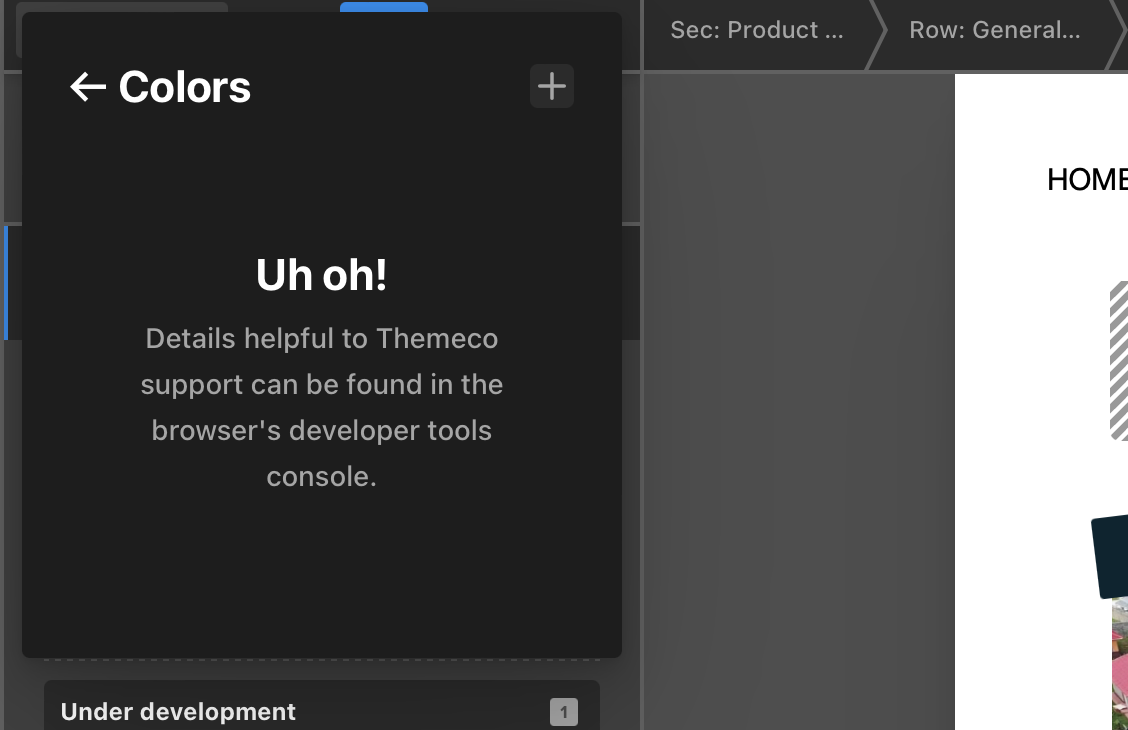1128x730 pixels.
Task: Click the dashed divider below Colors panel
Action: (321, 660)
